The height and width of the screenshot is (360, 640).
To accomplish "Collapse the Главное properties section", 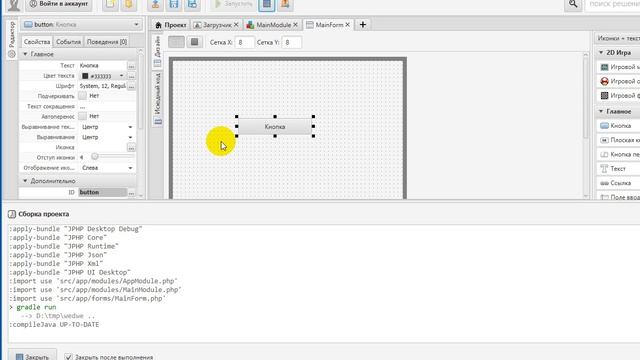I will point(25,54).
